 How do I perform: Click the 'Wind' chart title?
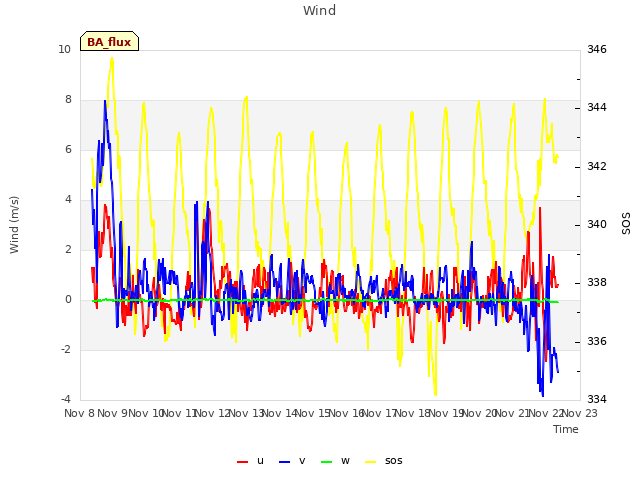pos(320,10)
